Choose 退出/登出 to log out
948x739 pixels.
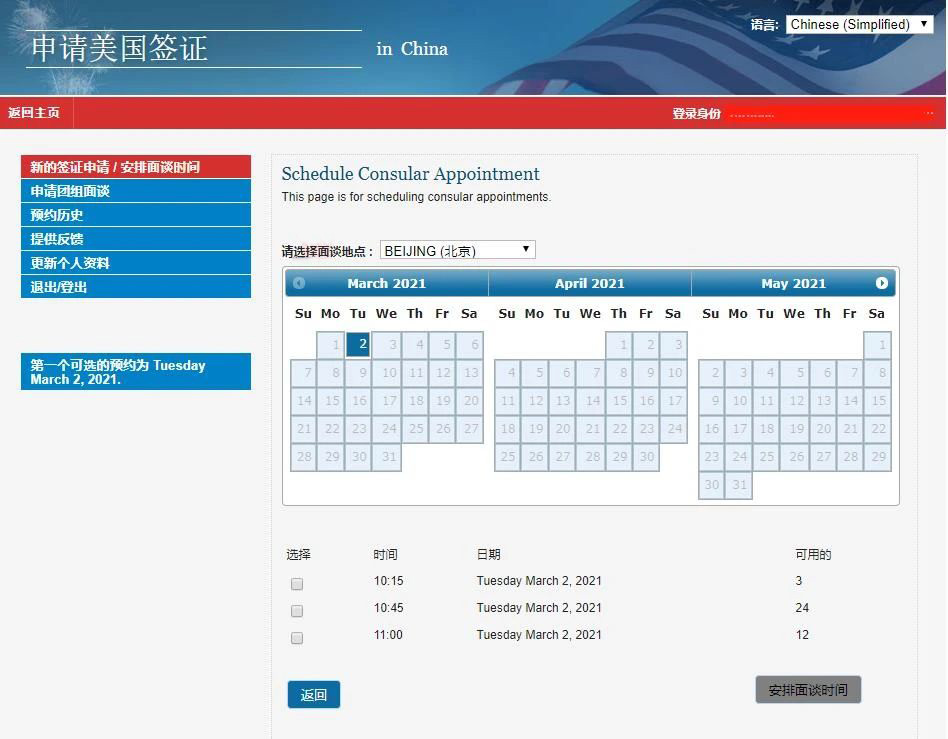[x=136, y=287]
